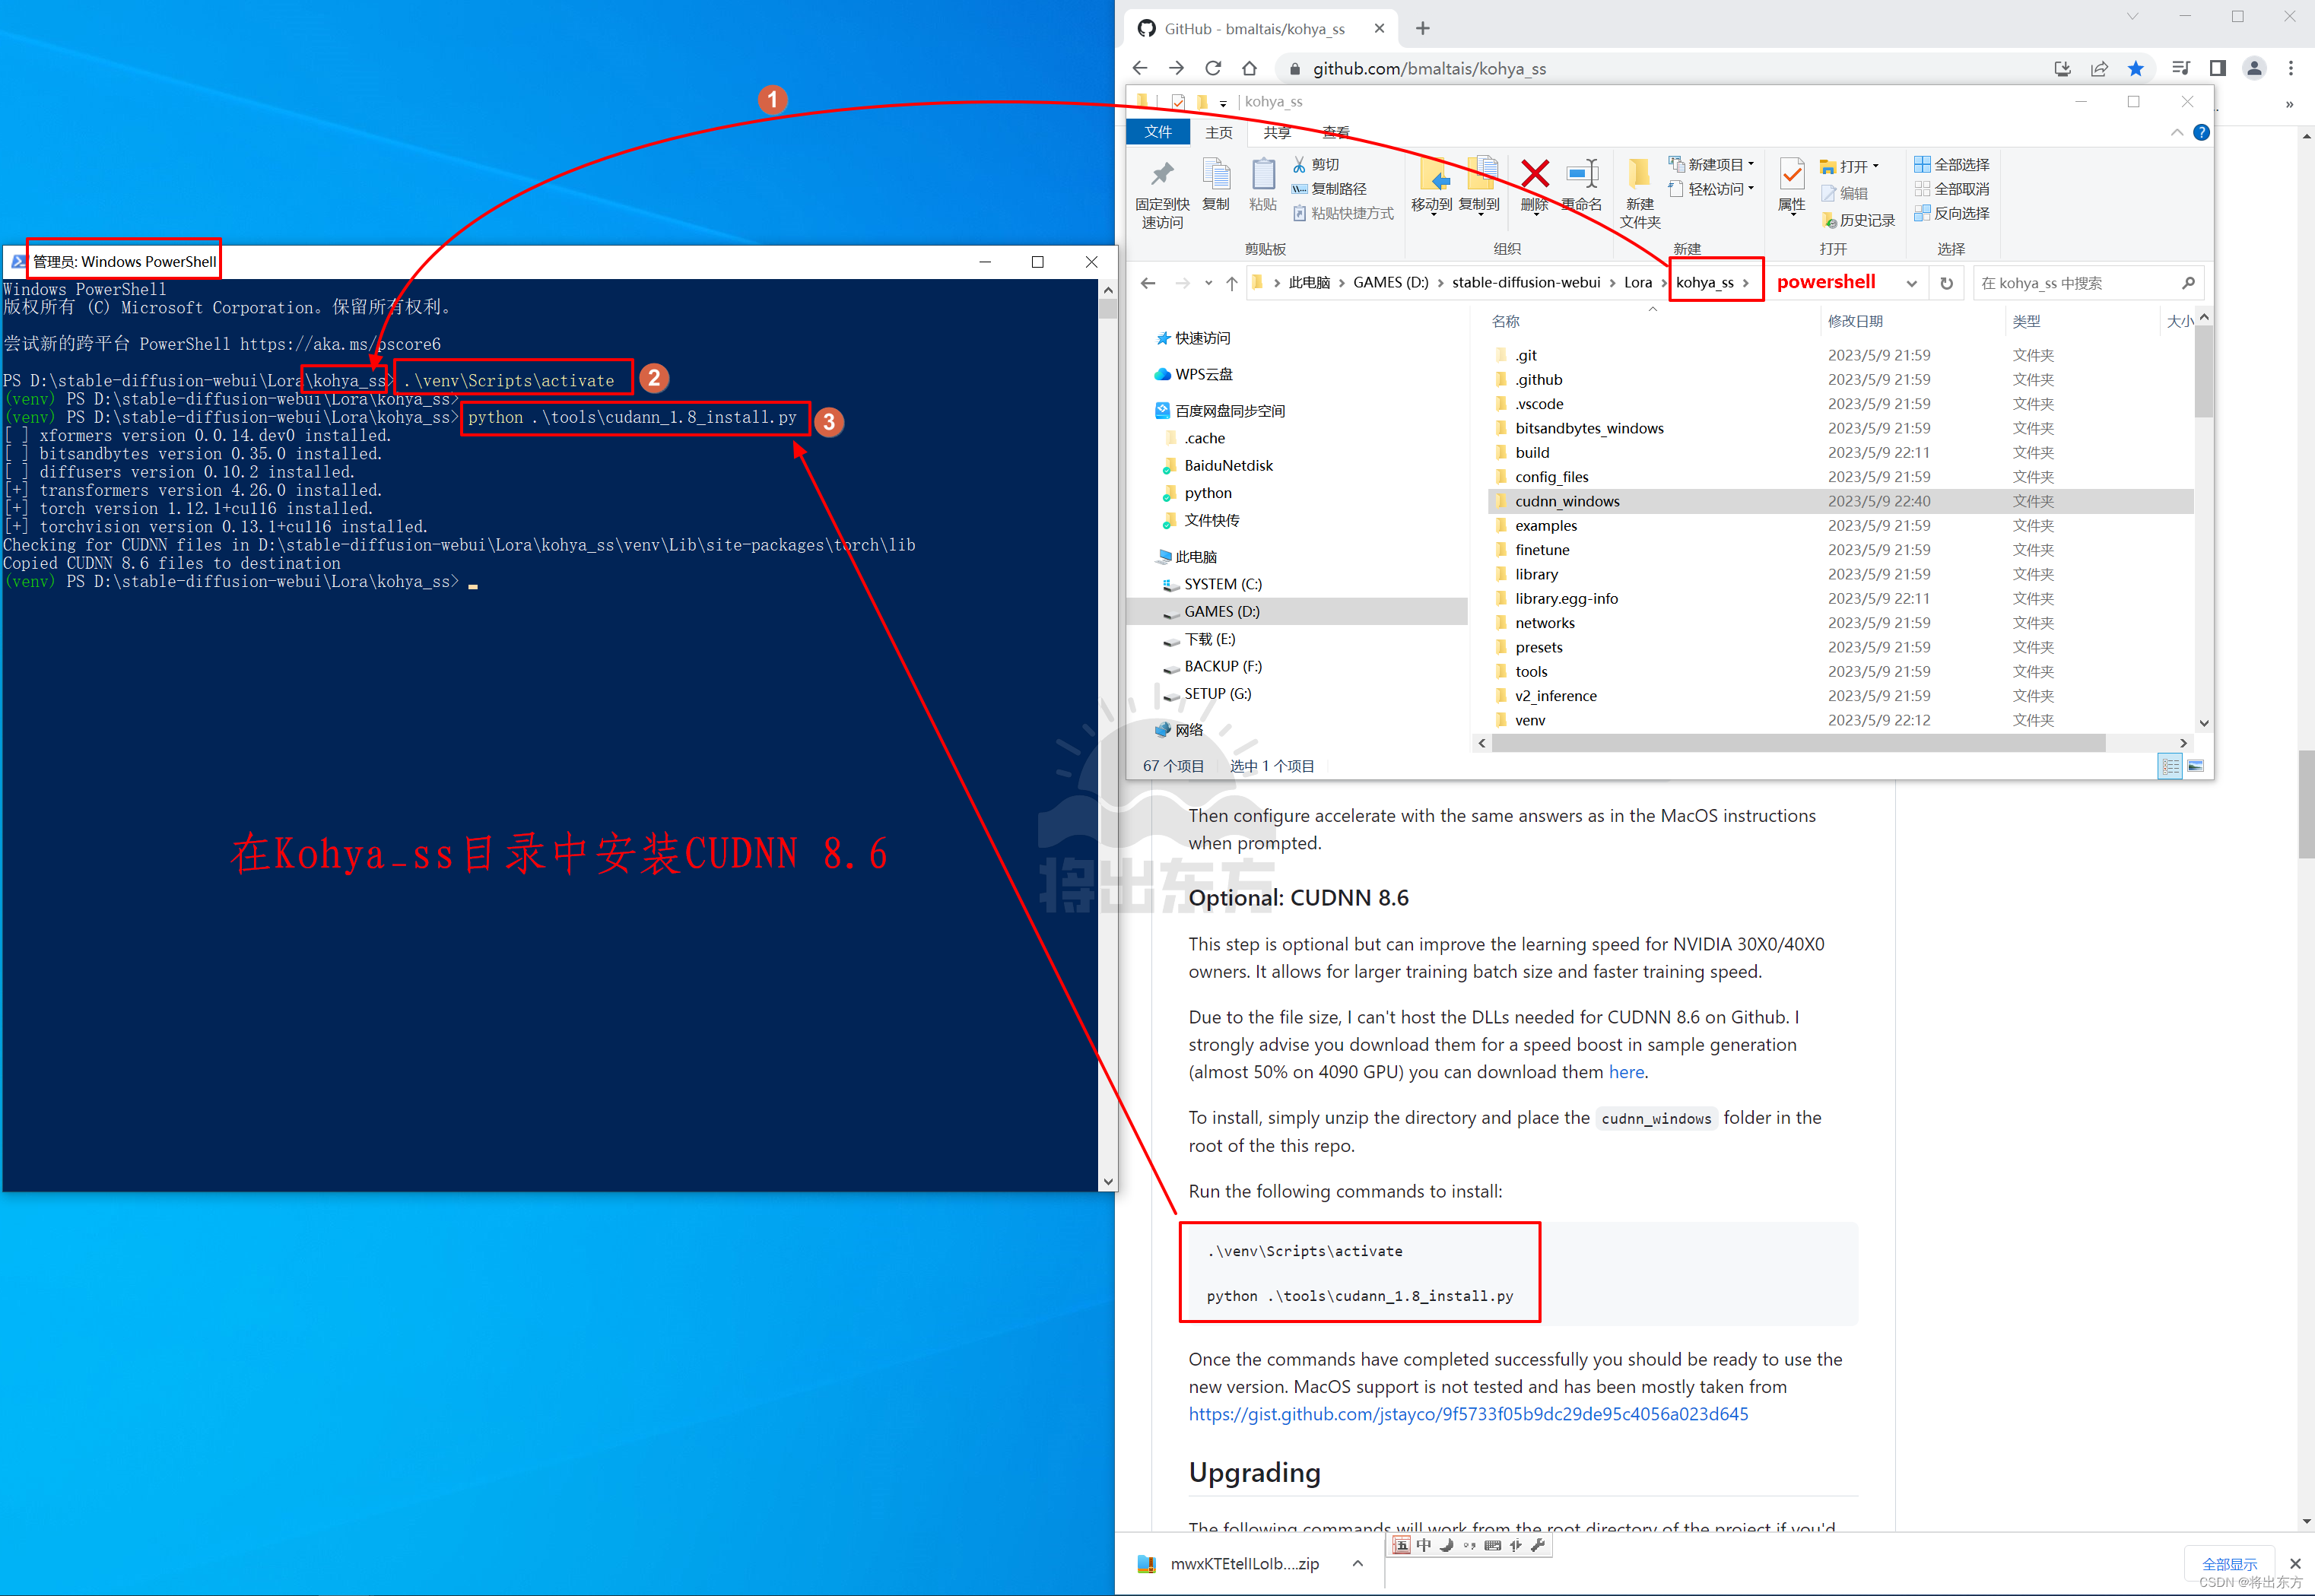The image size is (2315, 1596).
Task: Click the Rename (重命名) ribbon icon
Action: pyautogui.click(x=1581, y=174)
